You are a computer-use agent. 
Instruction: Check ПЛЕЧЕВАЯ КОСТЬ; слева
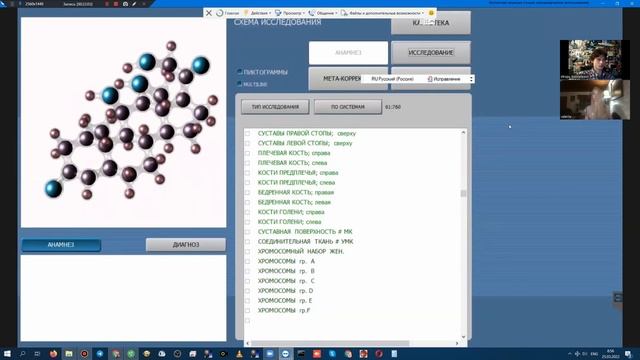click(x=247, y=163)
